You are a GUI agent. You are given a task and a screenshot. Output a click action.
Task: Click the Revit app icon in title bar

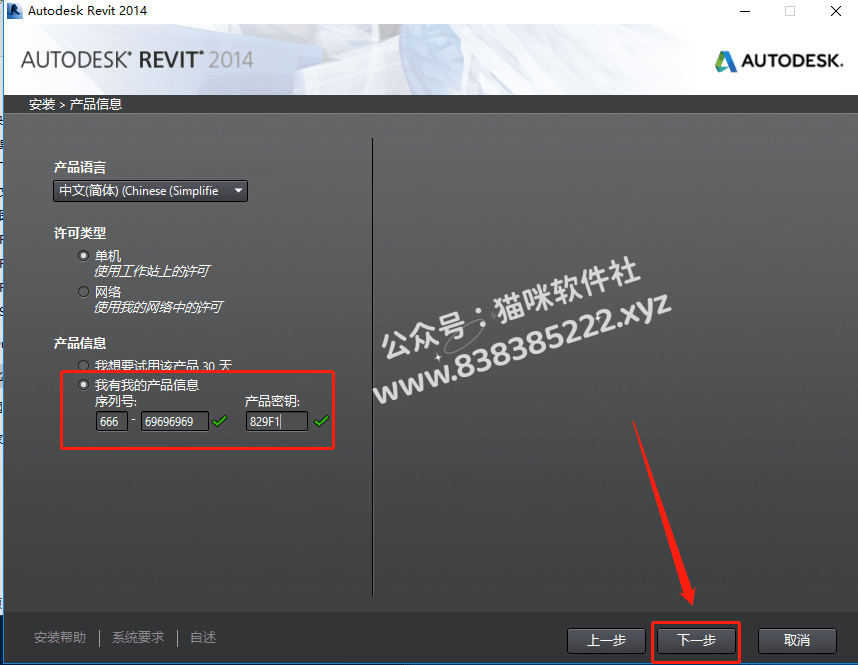click(x=15, y=10)
